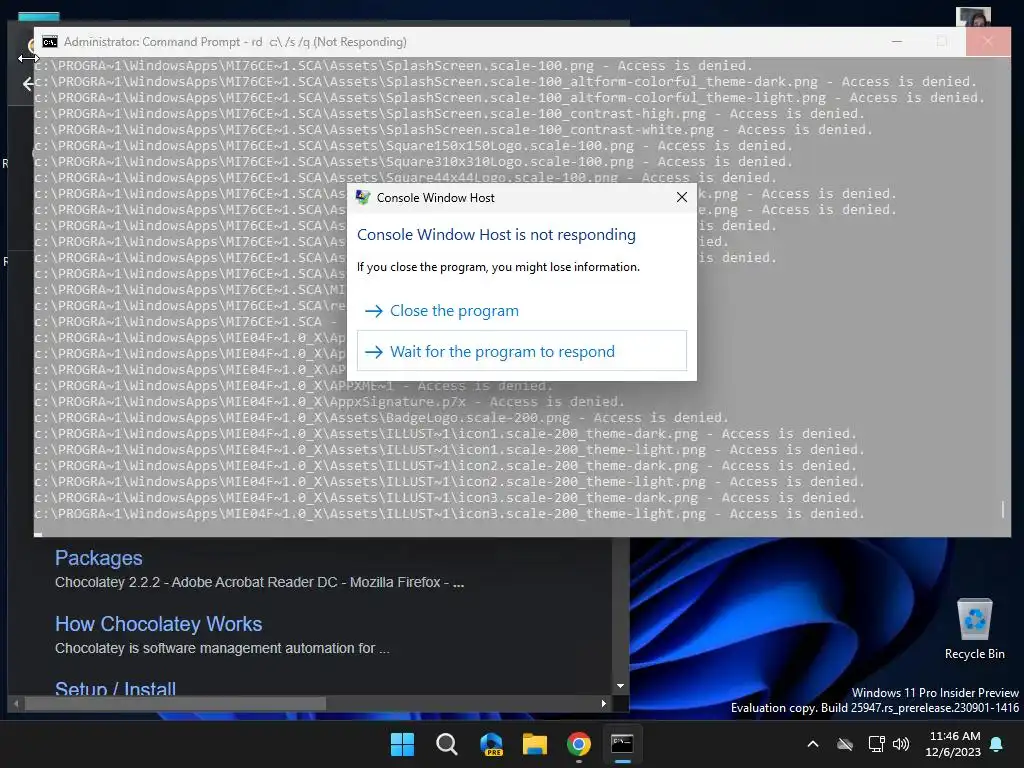Open the volume speaker tray icon
The image size is (1024, 768).
pos(901,744)
